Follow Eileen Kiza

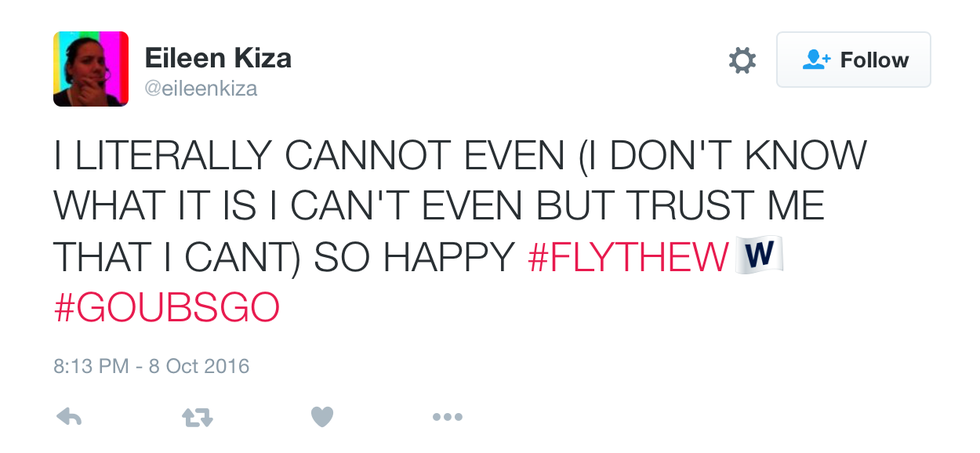point(853,60)
